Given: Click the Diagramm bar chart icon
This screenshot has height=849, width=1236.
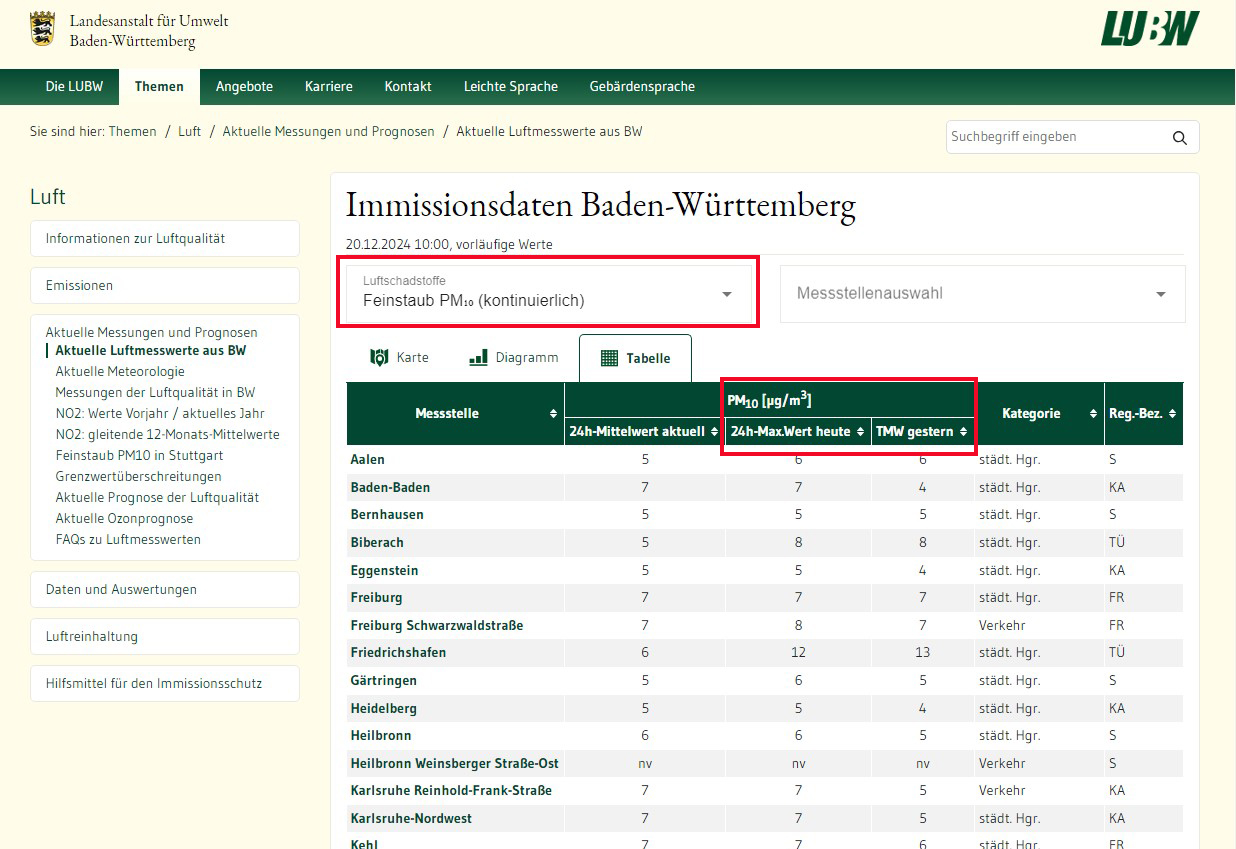Looking at the screenshot, I should pyautogui.click(x=478, y=357).
